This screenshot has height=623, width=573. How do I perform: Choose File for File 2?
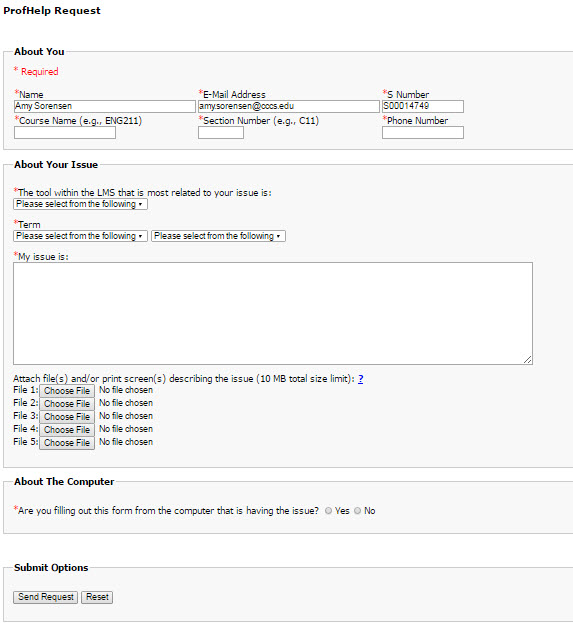[x=67, y=404]
